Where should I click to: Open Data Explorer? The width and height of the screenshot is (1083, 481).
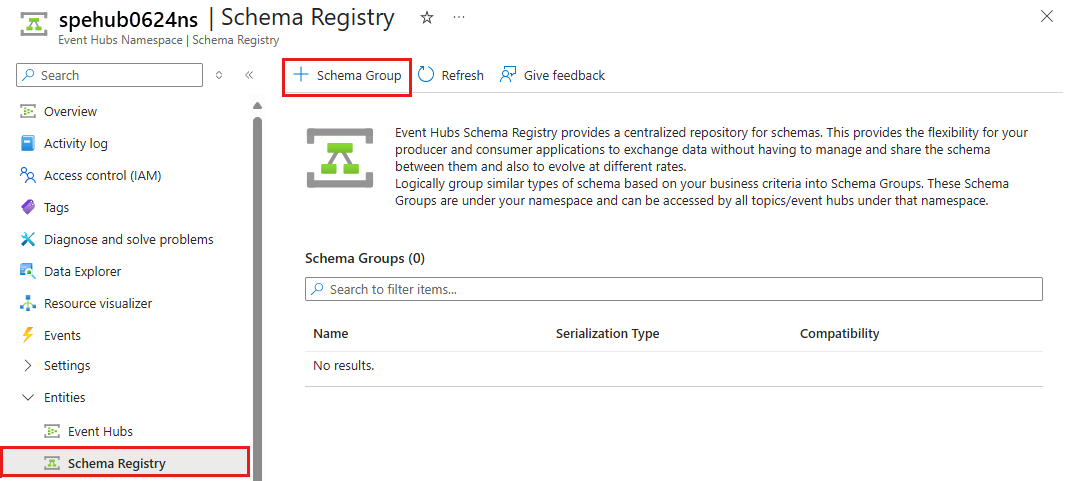(82, 271)
